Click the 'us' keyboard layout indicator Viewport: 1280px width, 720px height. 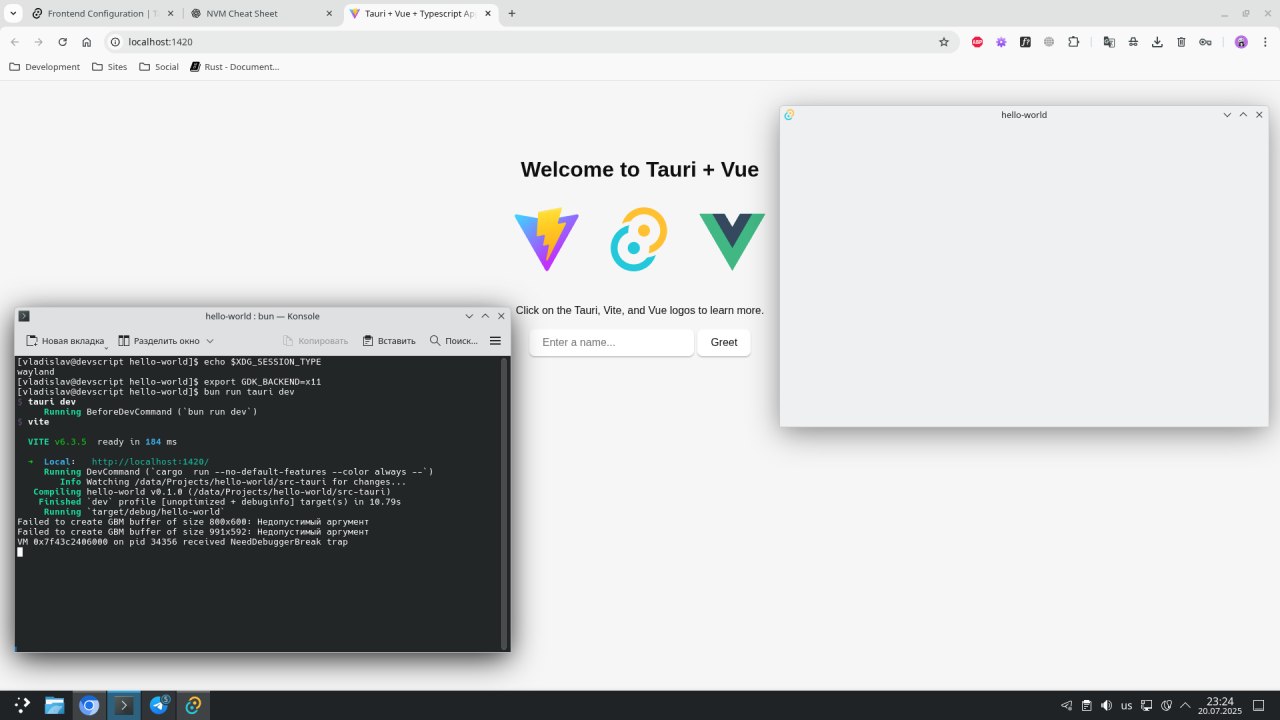pyautogui.click(x=1126, y=705)
